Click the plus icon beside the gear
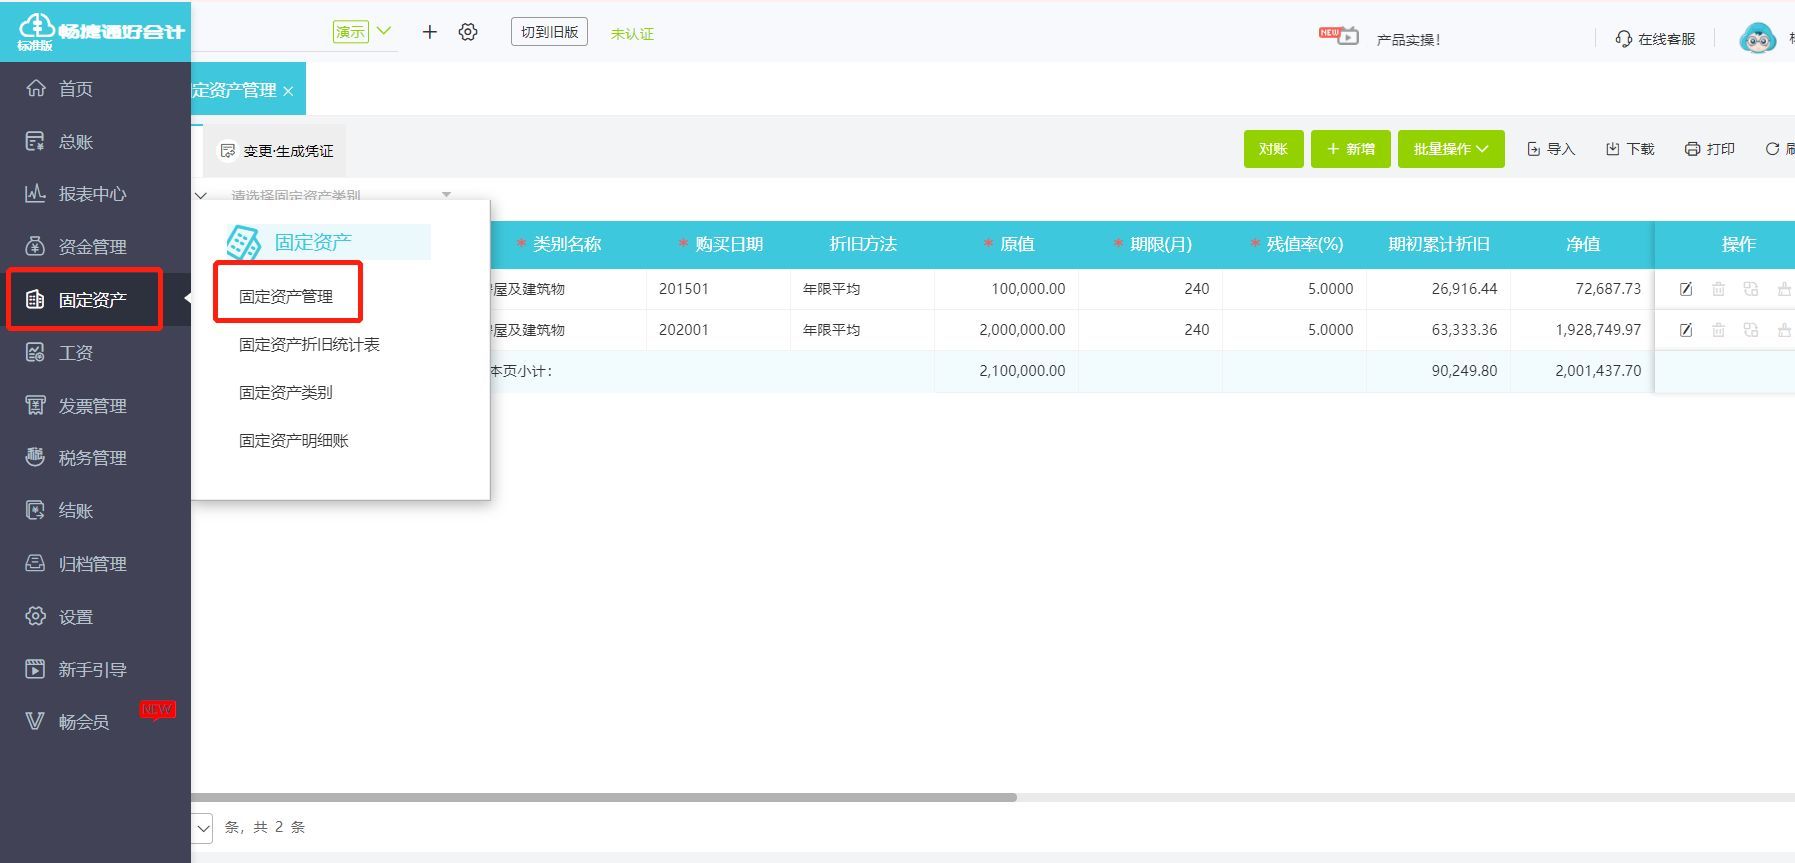 [x=430, y=32]
